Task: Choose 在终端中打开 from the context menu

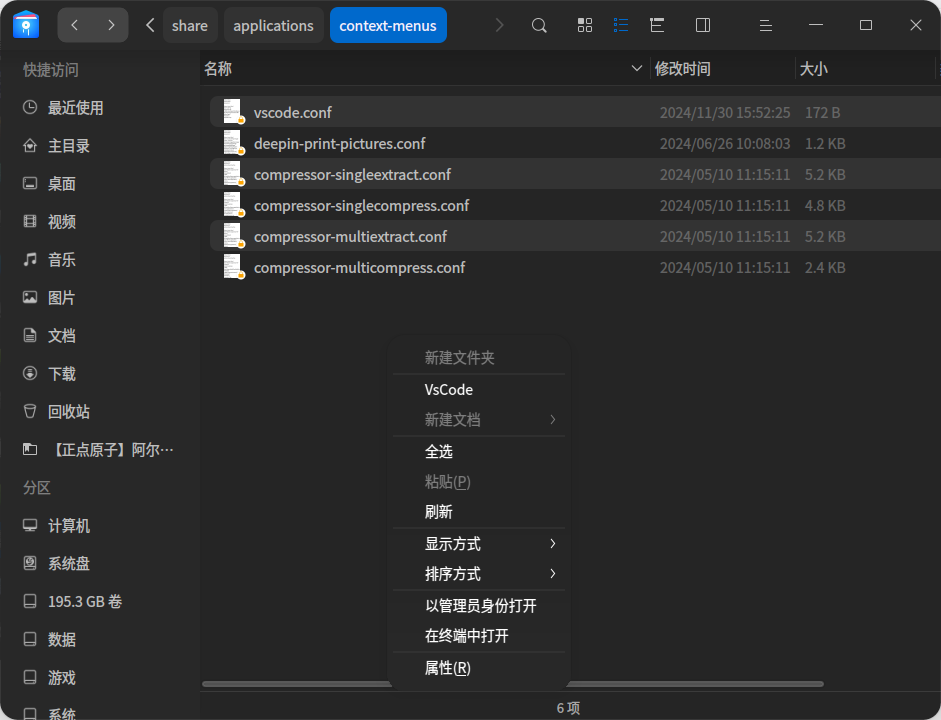Action: coord(479,636)
